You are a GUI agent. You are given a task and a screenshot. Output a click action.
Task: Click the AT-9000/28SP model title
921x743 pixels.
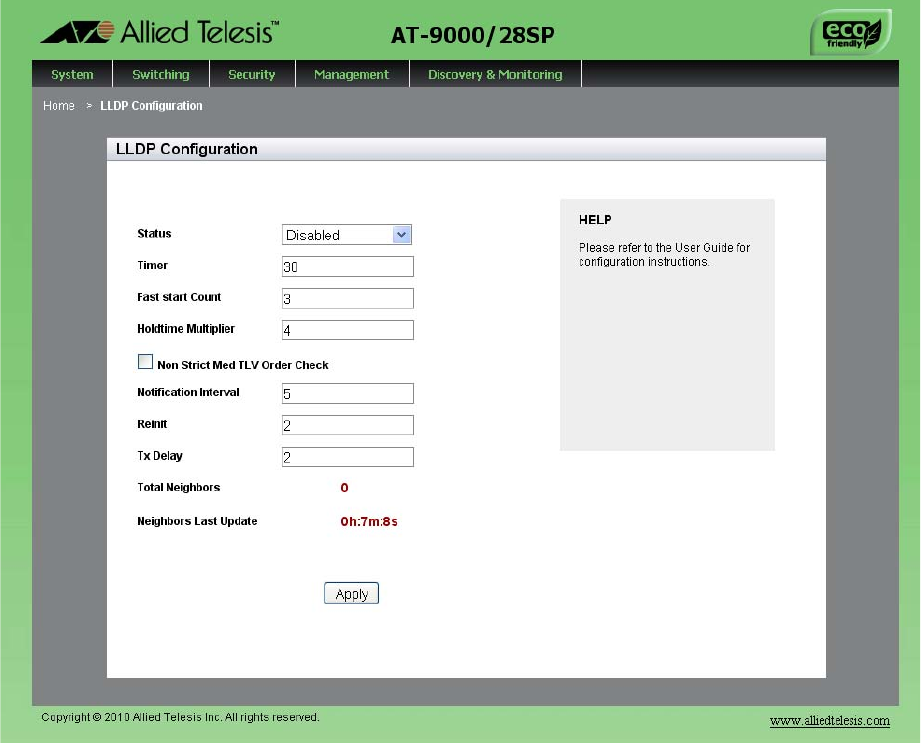click(473, 35)
